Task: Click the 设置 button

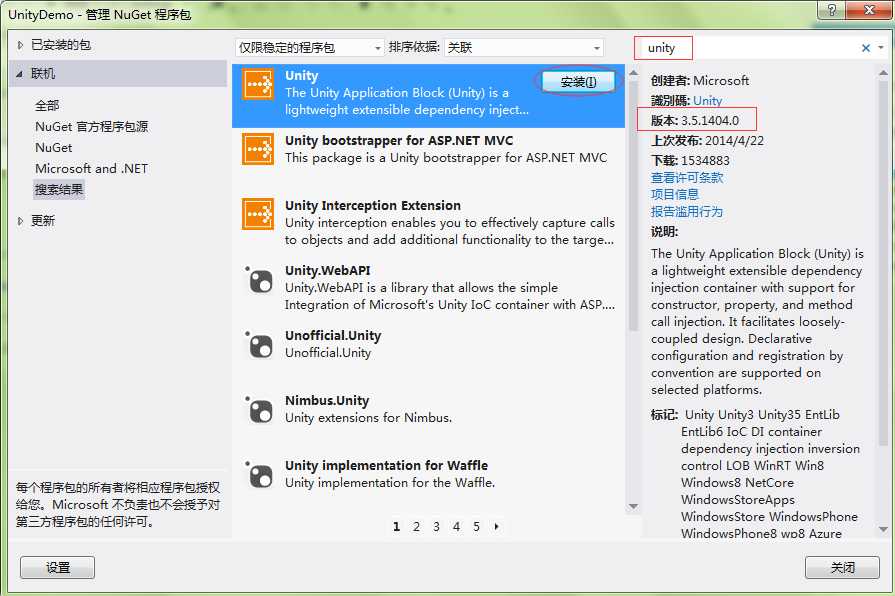Action: coord(58,567)
